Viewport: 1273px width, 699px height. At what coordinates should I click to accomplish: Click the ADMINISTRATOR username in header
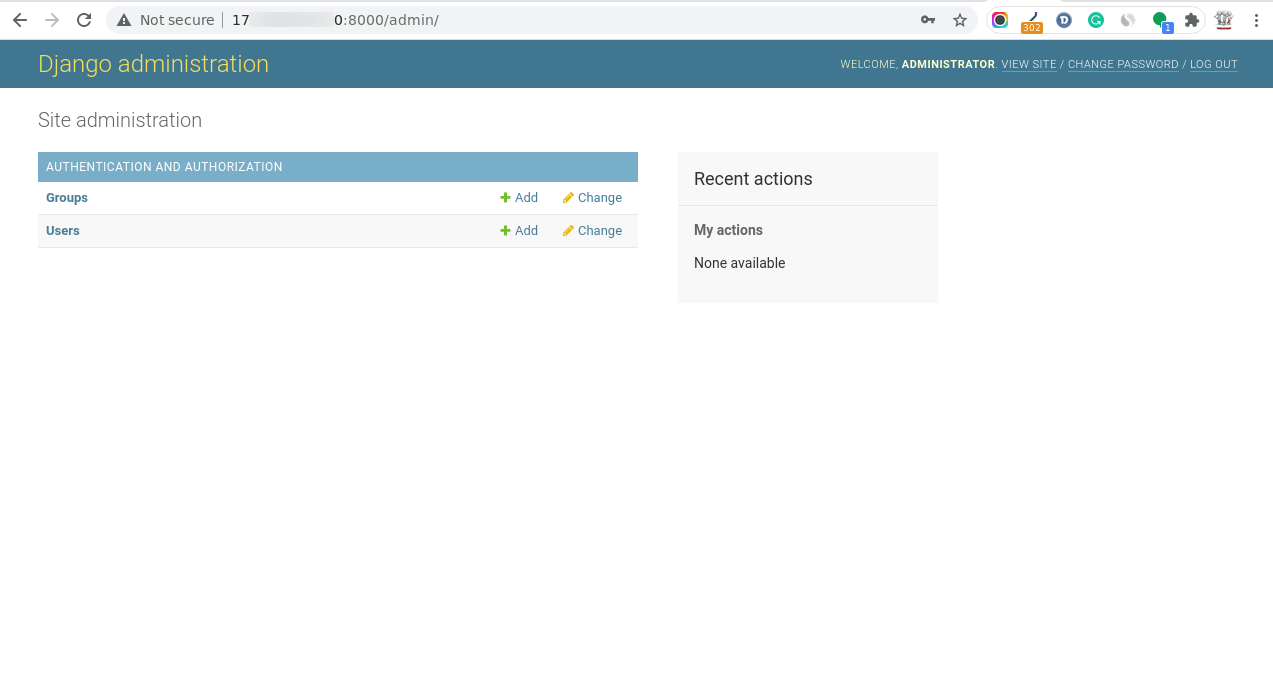(948, 64)
